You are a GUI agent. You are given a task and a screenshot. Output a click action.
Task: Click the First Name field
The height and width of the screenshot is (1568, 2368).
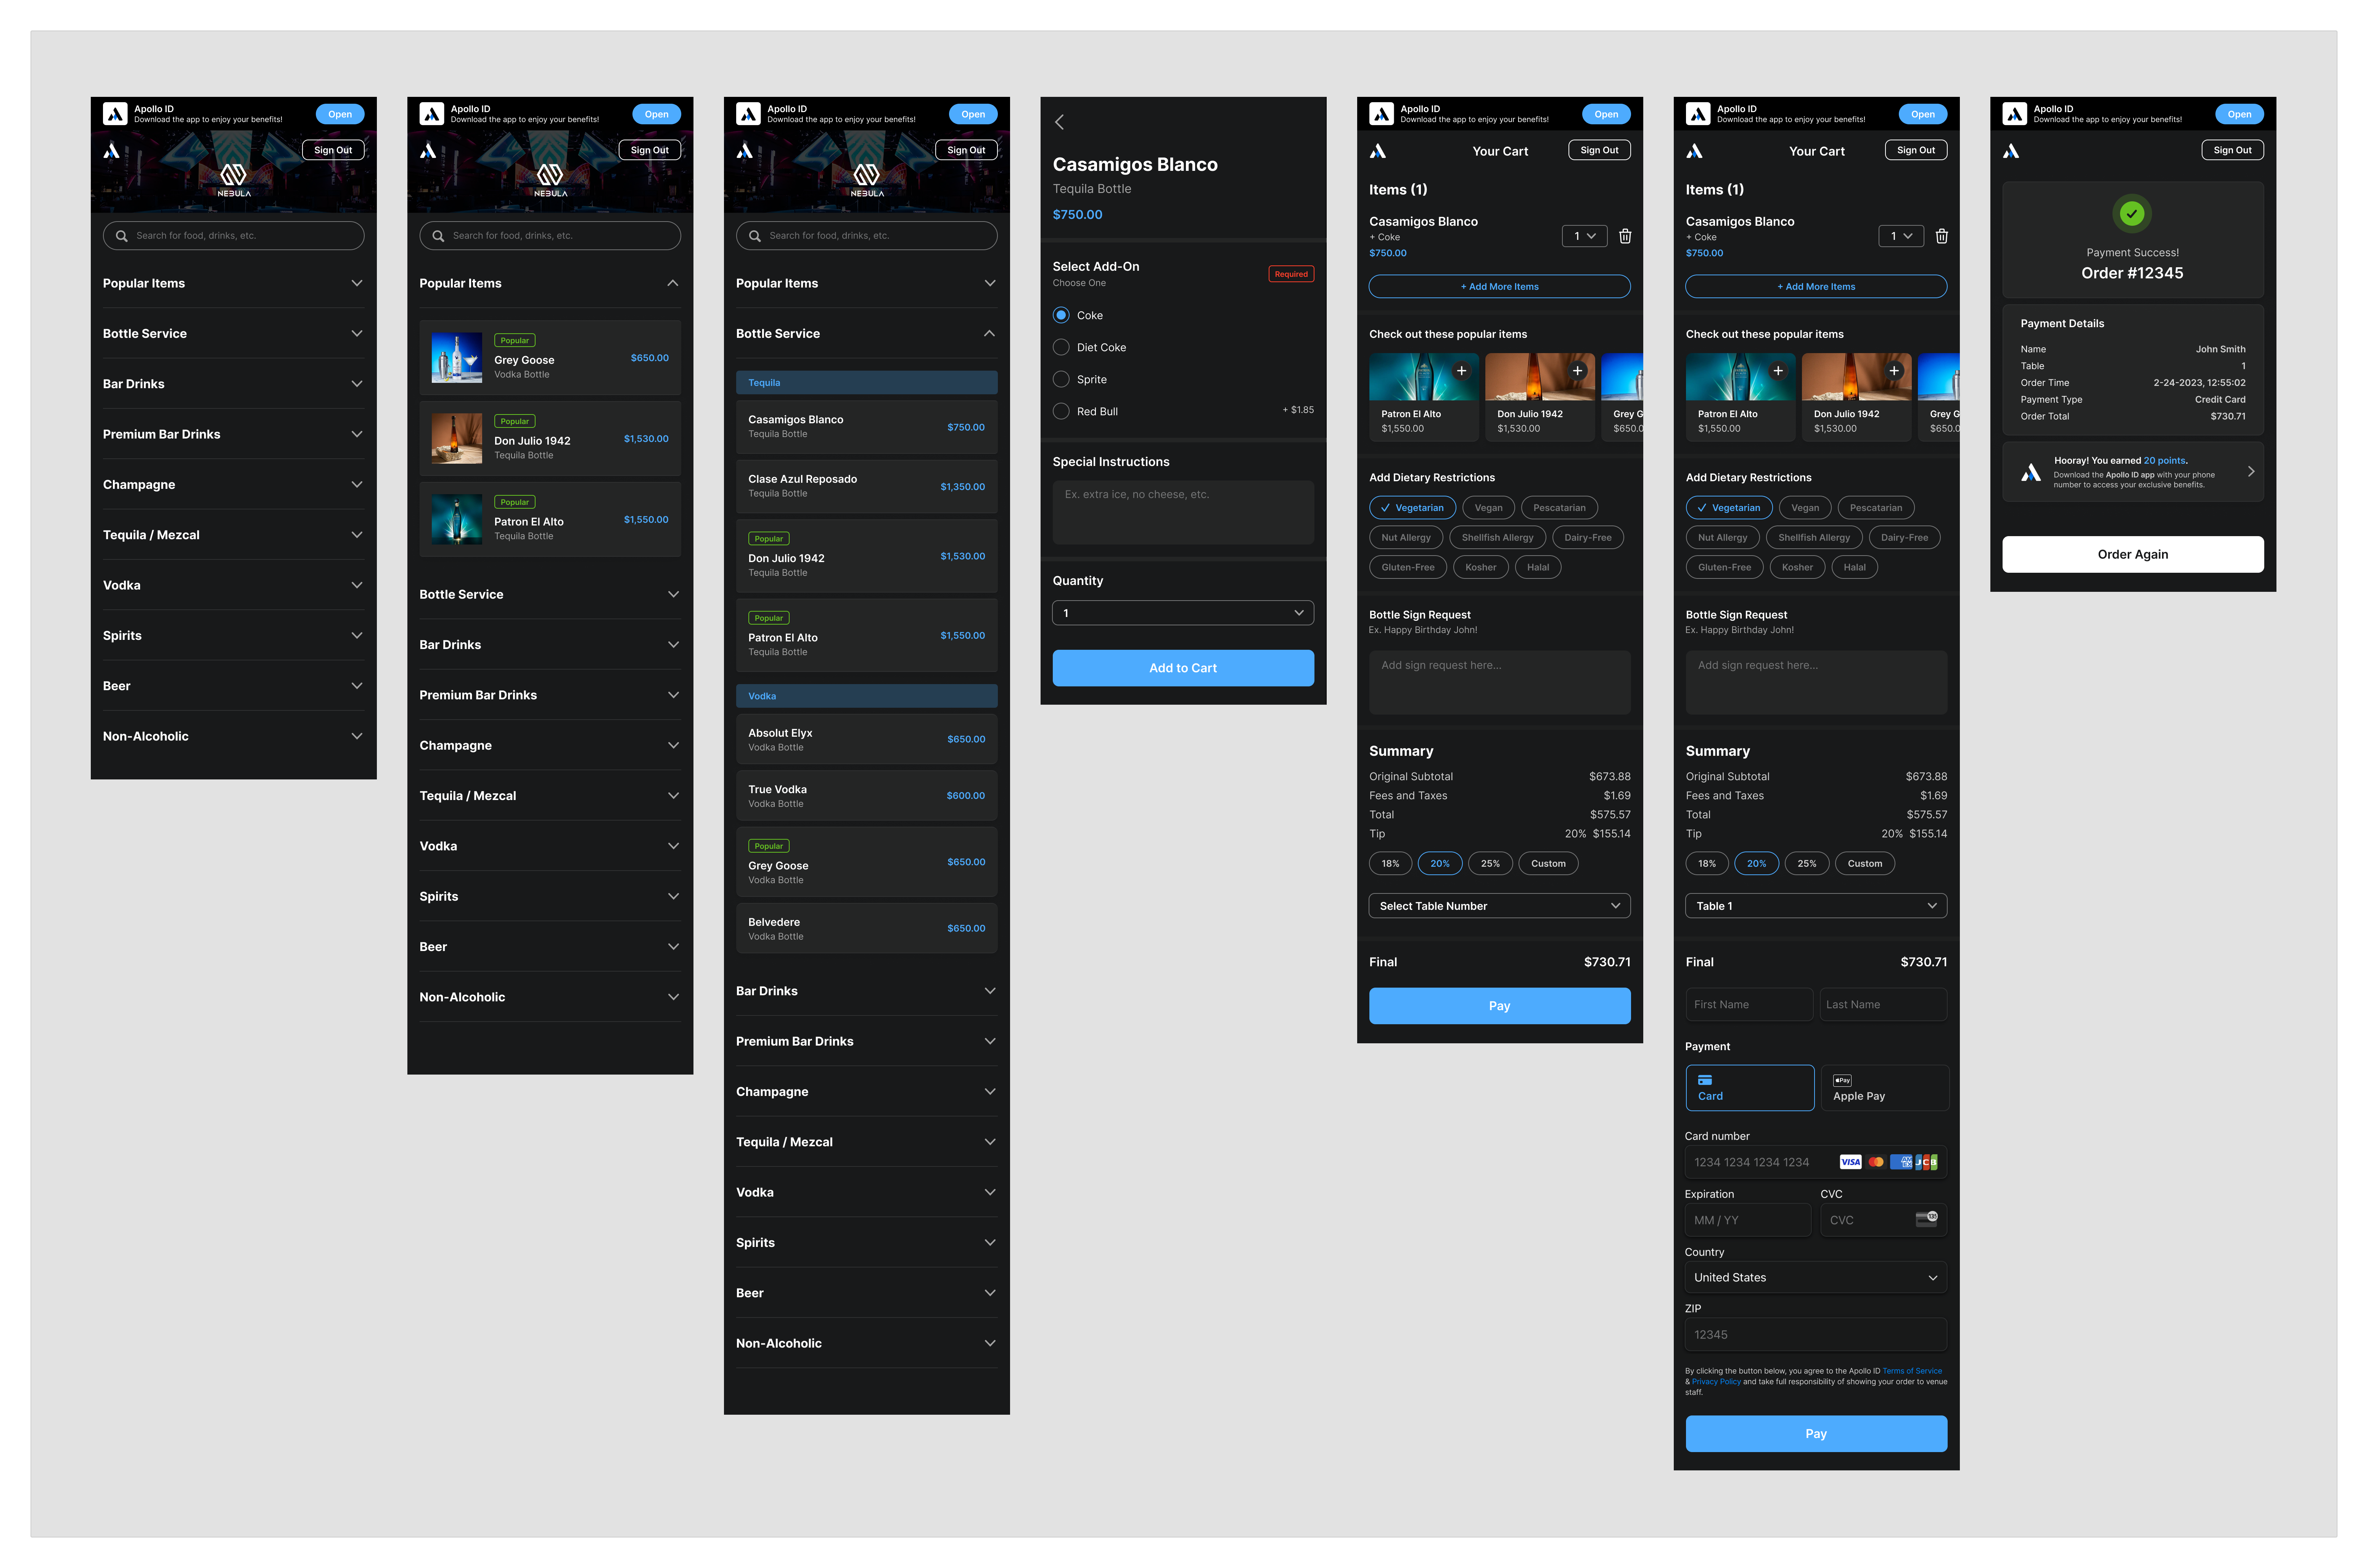(x=1749, y=1004)
